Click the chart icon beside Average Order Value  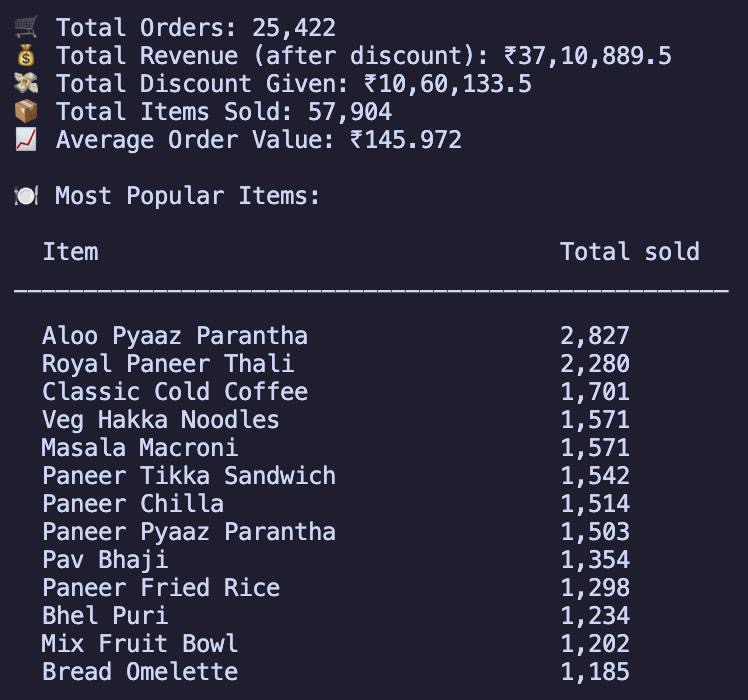(26, 140)
